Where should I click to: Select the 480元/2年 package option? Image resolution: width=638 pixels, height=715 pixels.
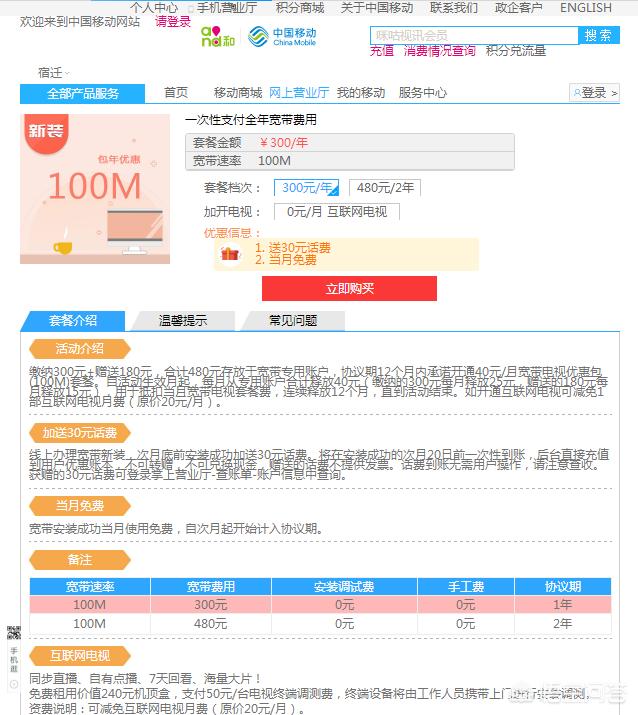click(x=385, y=187)
